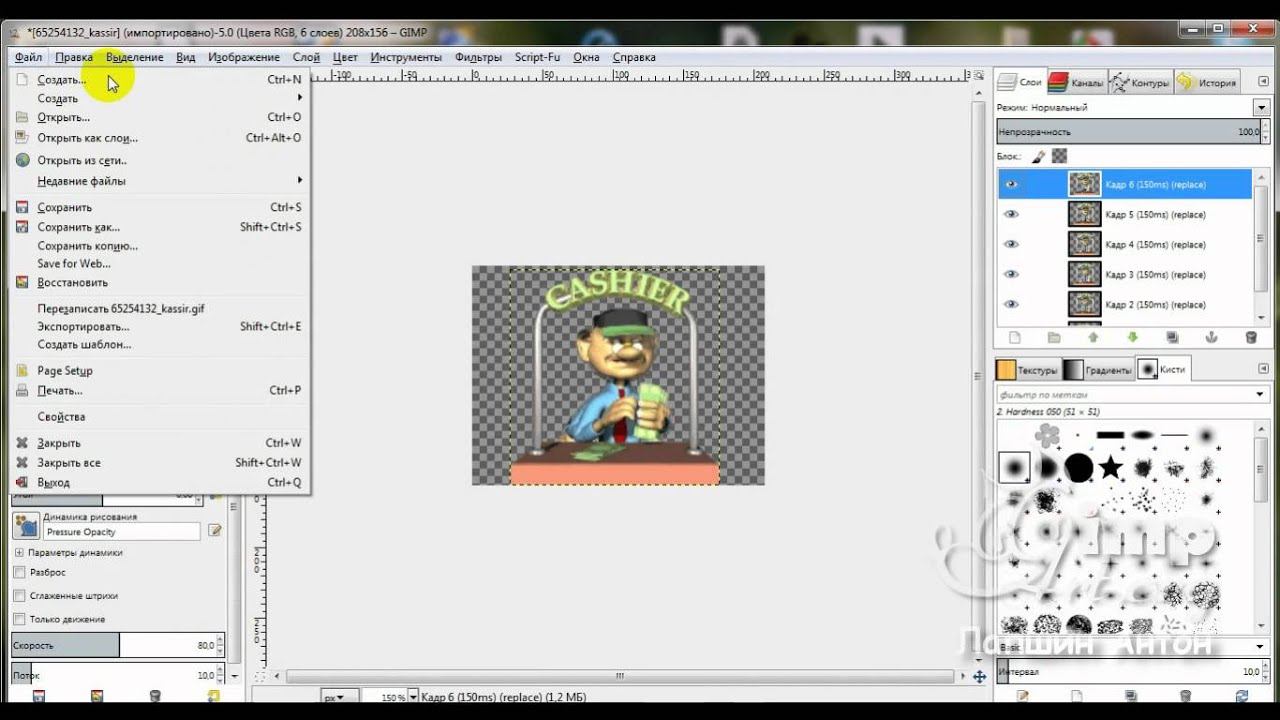Image resolution: width=1280 pixels, height=720 pixels.
Task: Open the drawing dynamics picker icon
Action: pyautogui.click(x=25, y=525)
